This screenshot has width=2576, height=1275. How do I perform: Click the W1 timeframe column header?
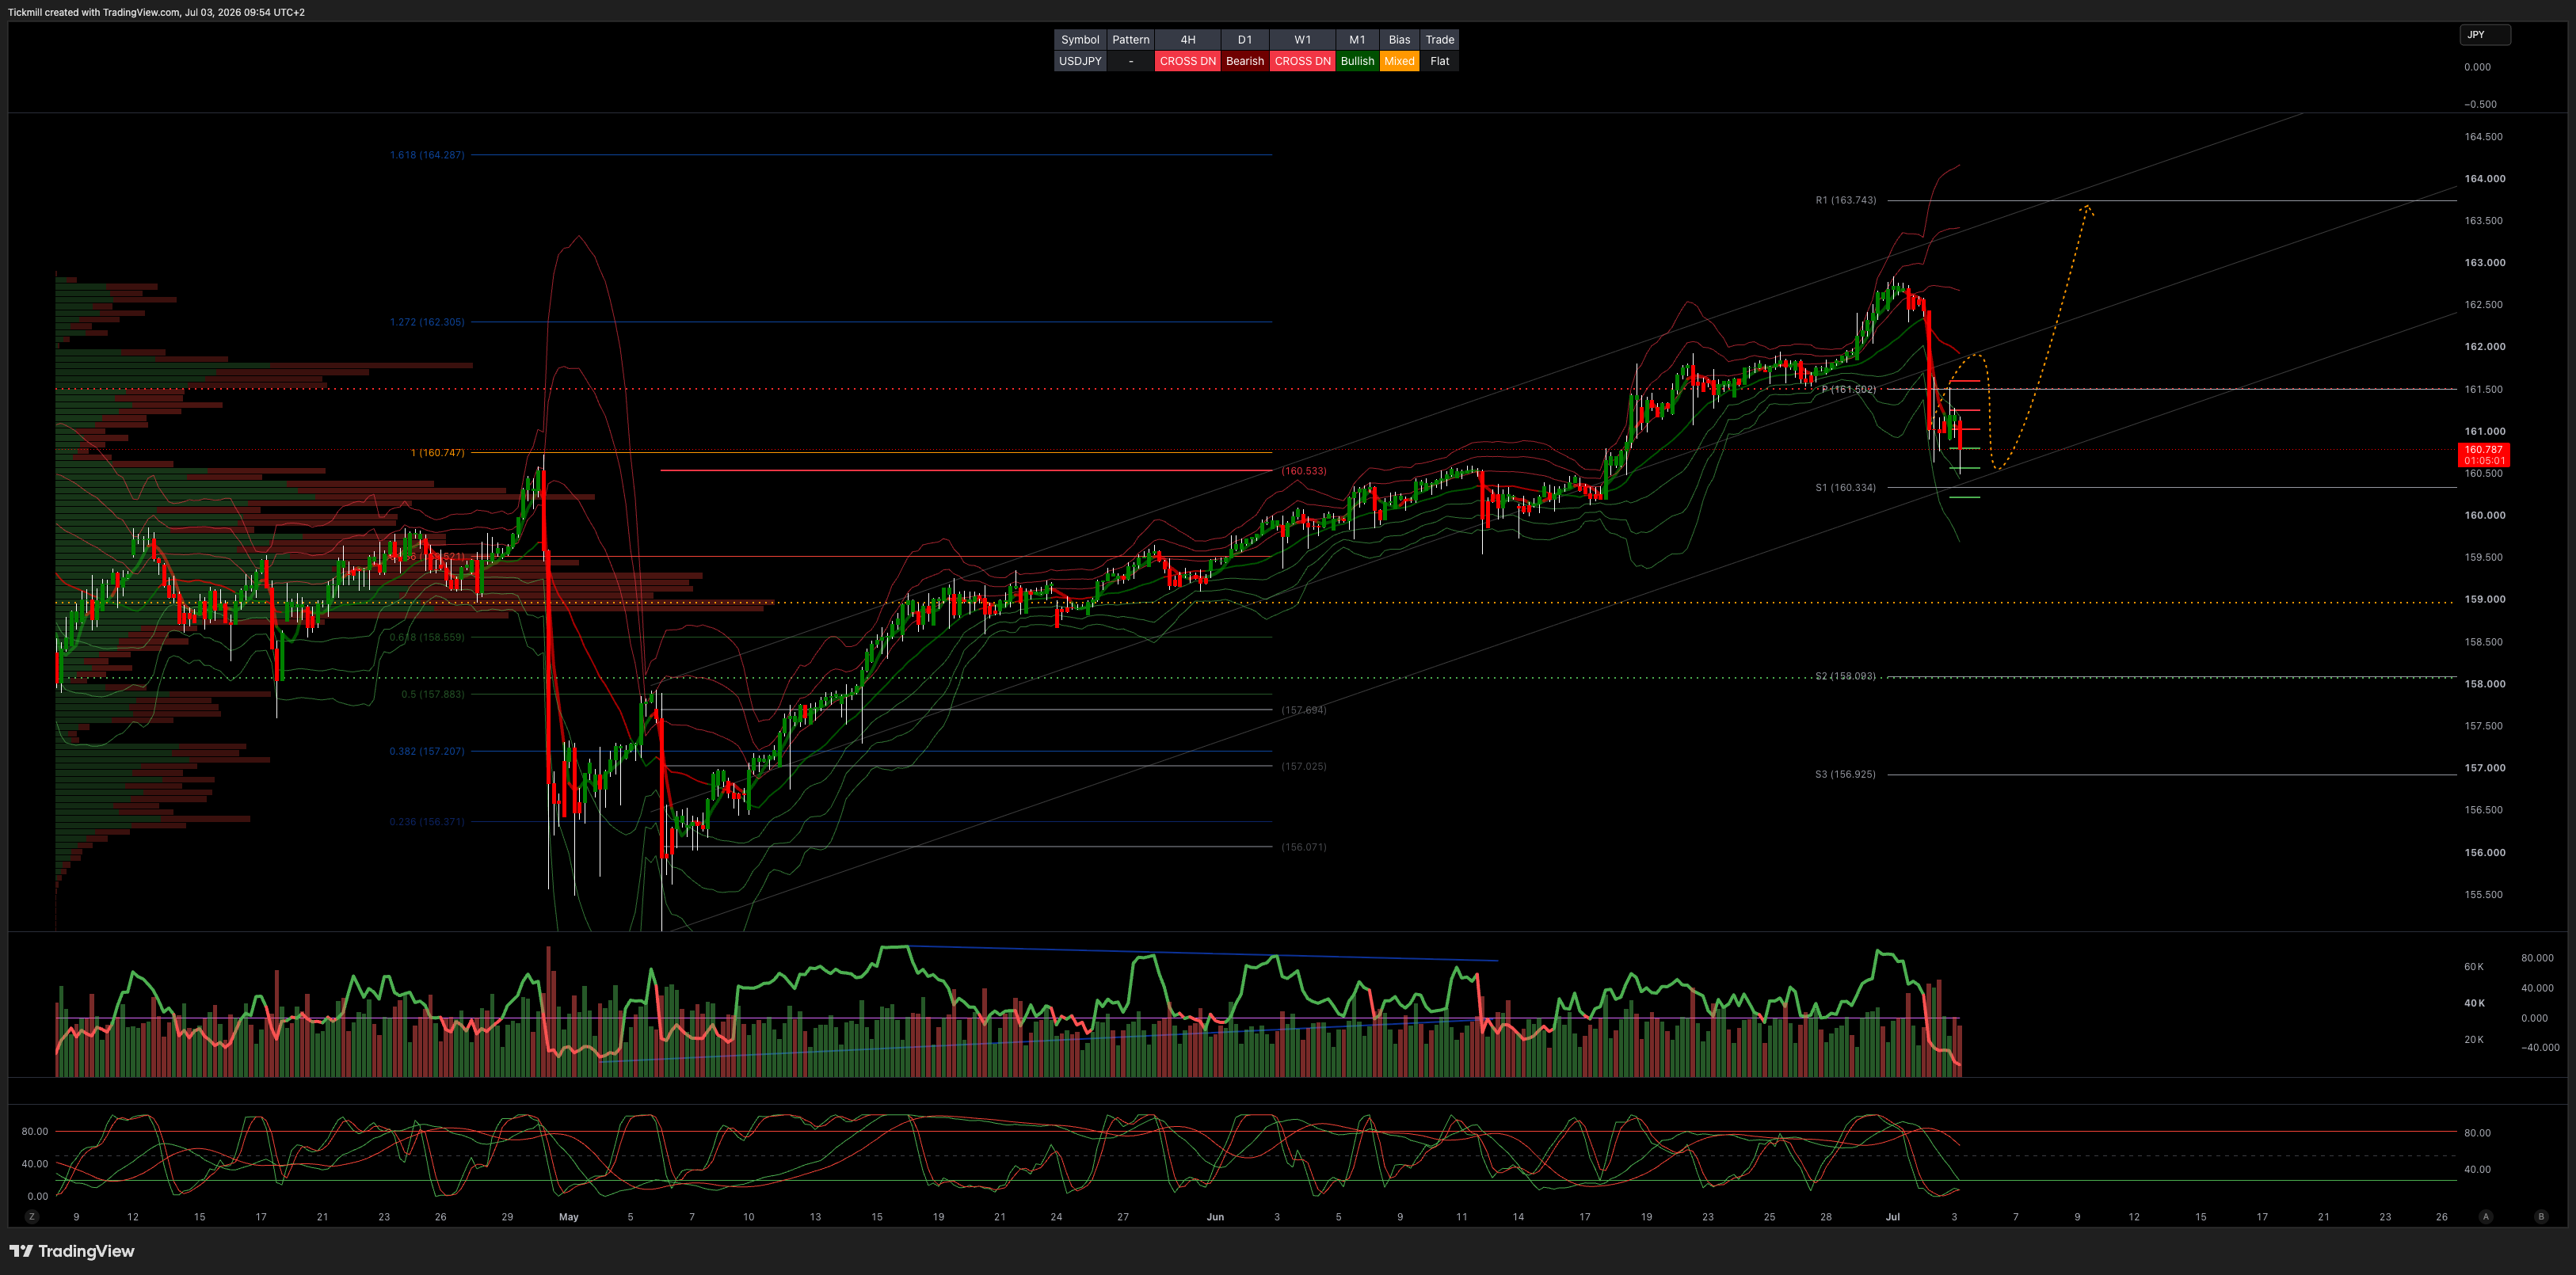click(1303, 40)
